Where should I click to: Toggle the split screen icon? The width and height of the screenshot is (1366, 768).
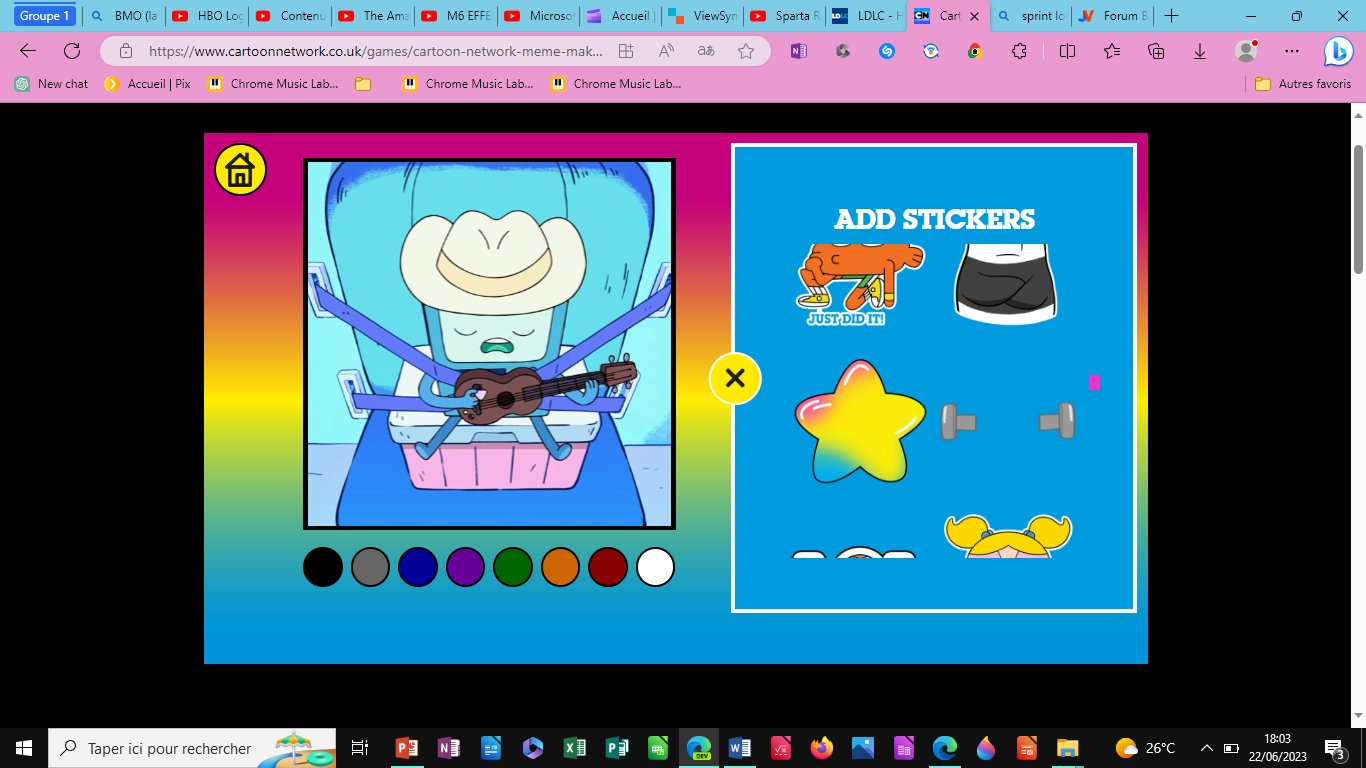point(1067,51)
